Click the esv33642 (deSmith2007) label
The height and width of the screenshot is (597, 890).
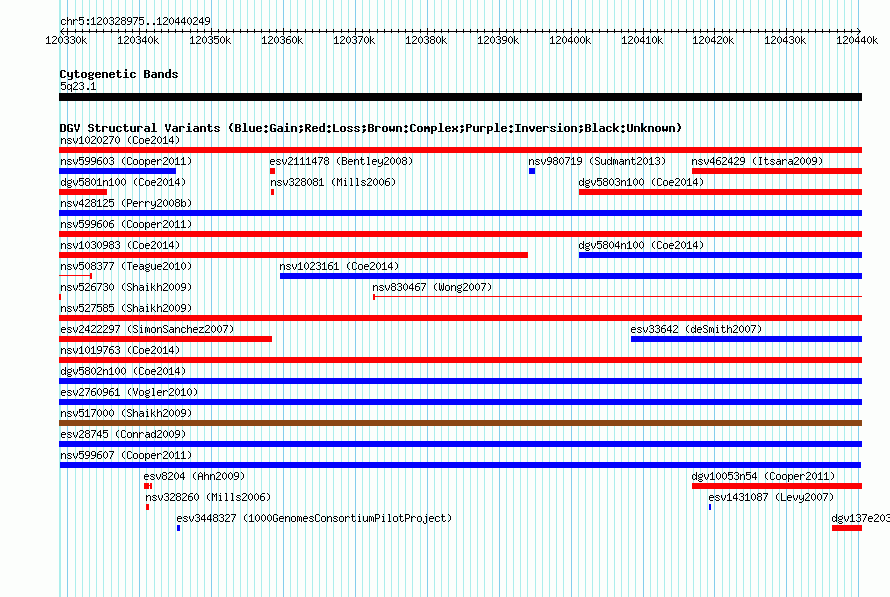coord(696,329)
